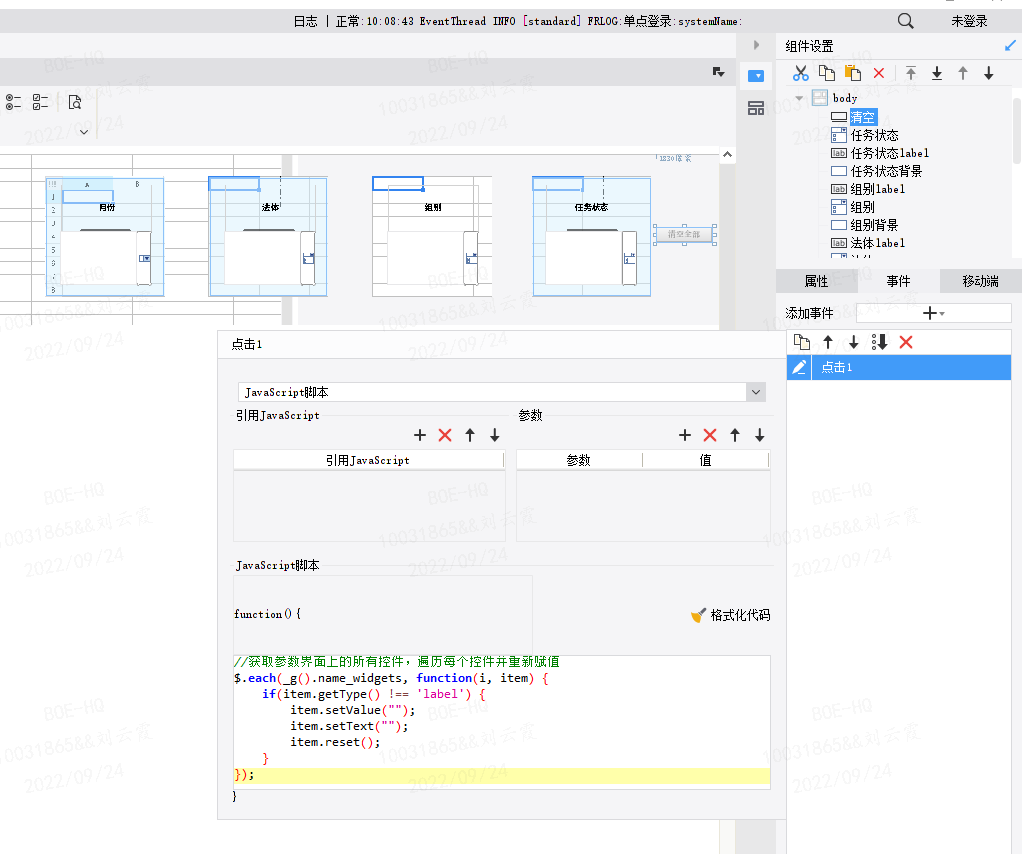Click the search magnifier icon in top bar

905,21
